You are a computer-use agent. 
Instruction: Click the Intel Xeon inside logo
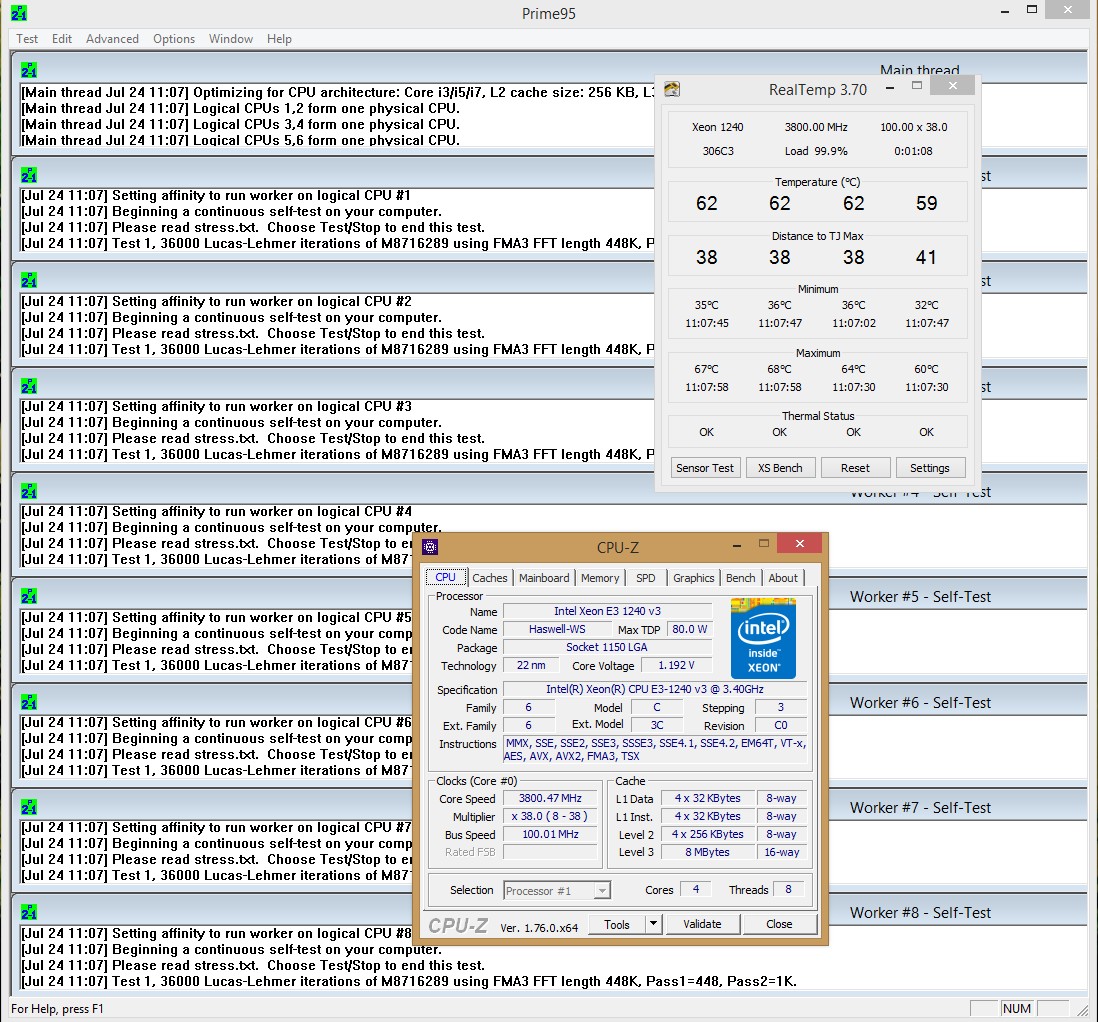763,638
